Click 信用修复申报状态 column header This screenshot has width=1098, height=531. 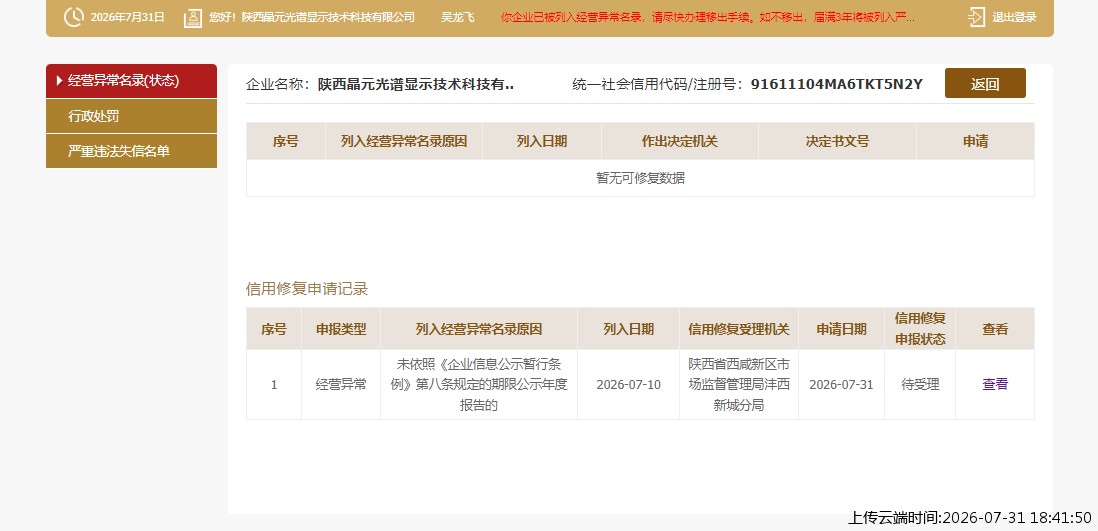[920, 329]
